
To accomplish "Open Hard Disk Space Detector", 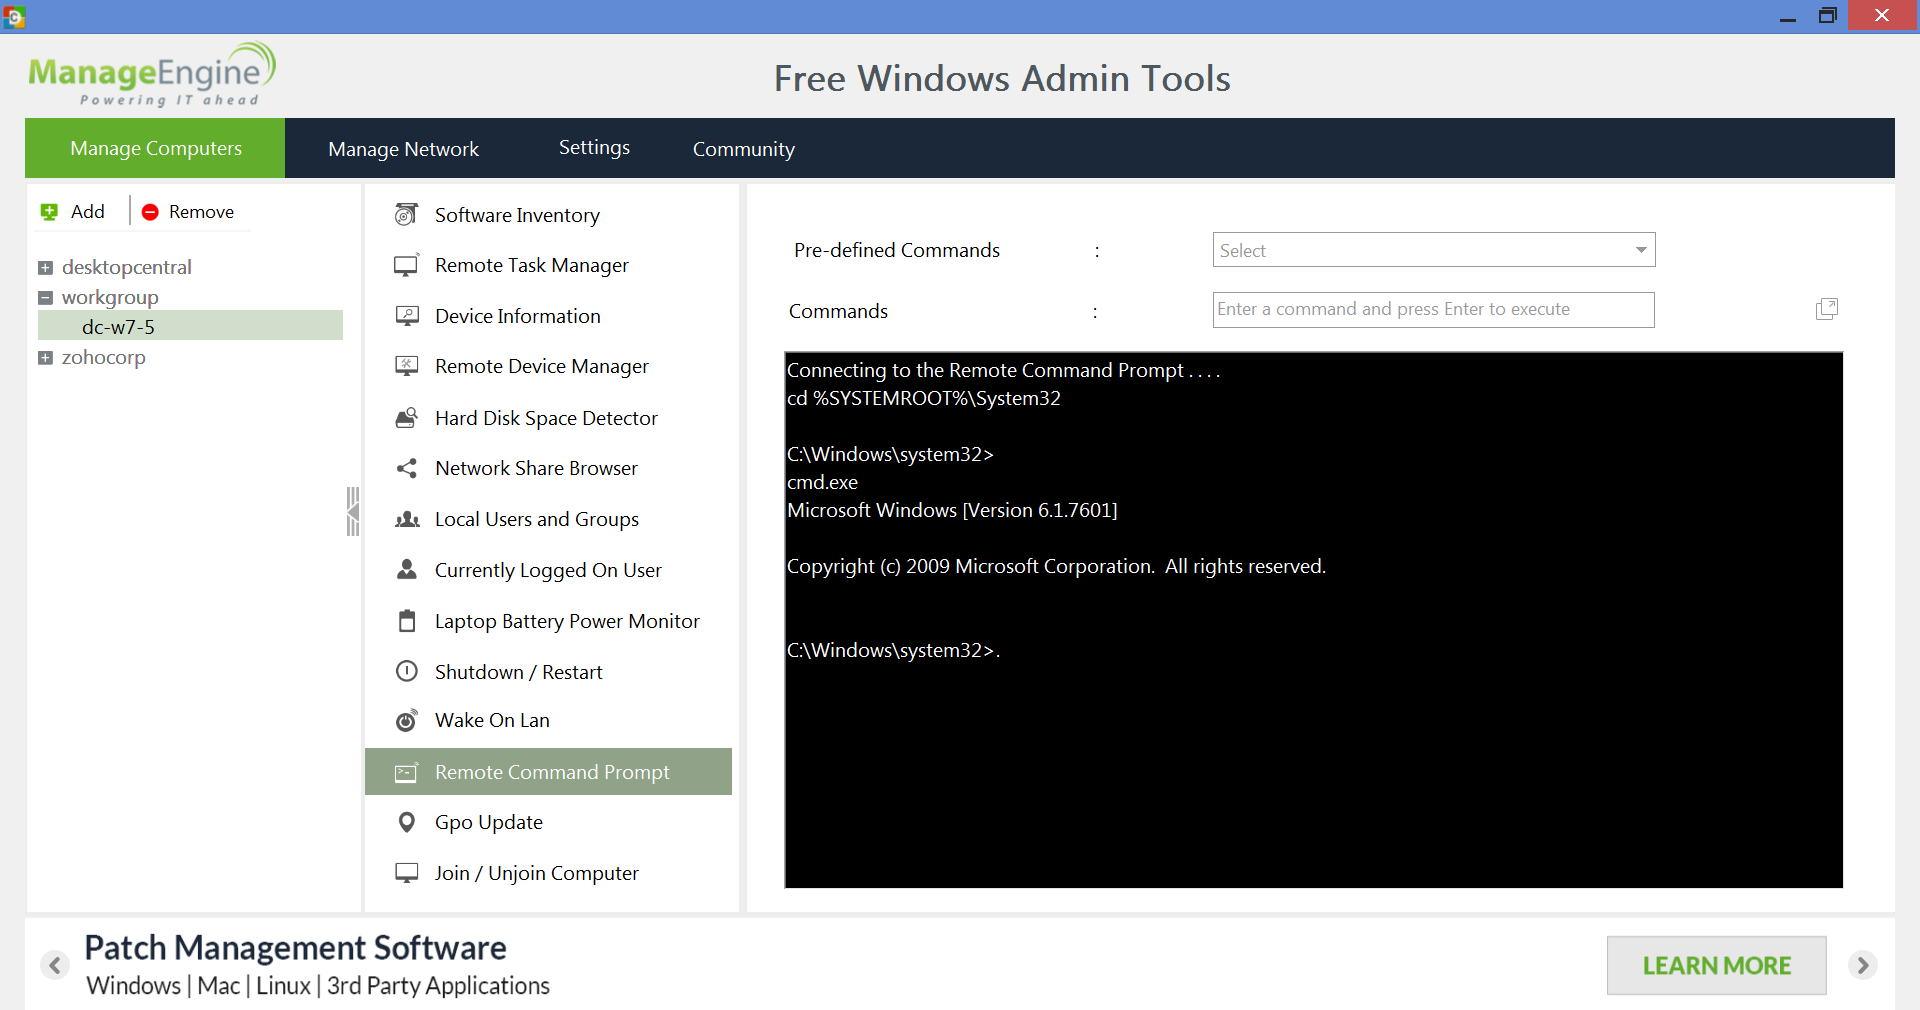I will point(548,418).
